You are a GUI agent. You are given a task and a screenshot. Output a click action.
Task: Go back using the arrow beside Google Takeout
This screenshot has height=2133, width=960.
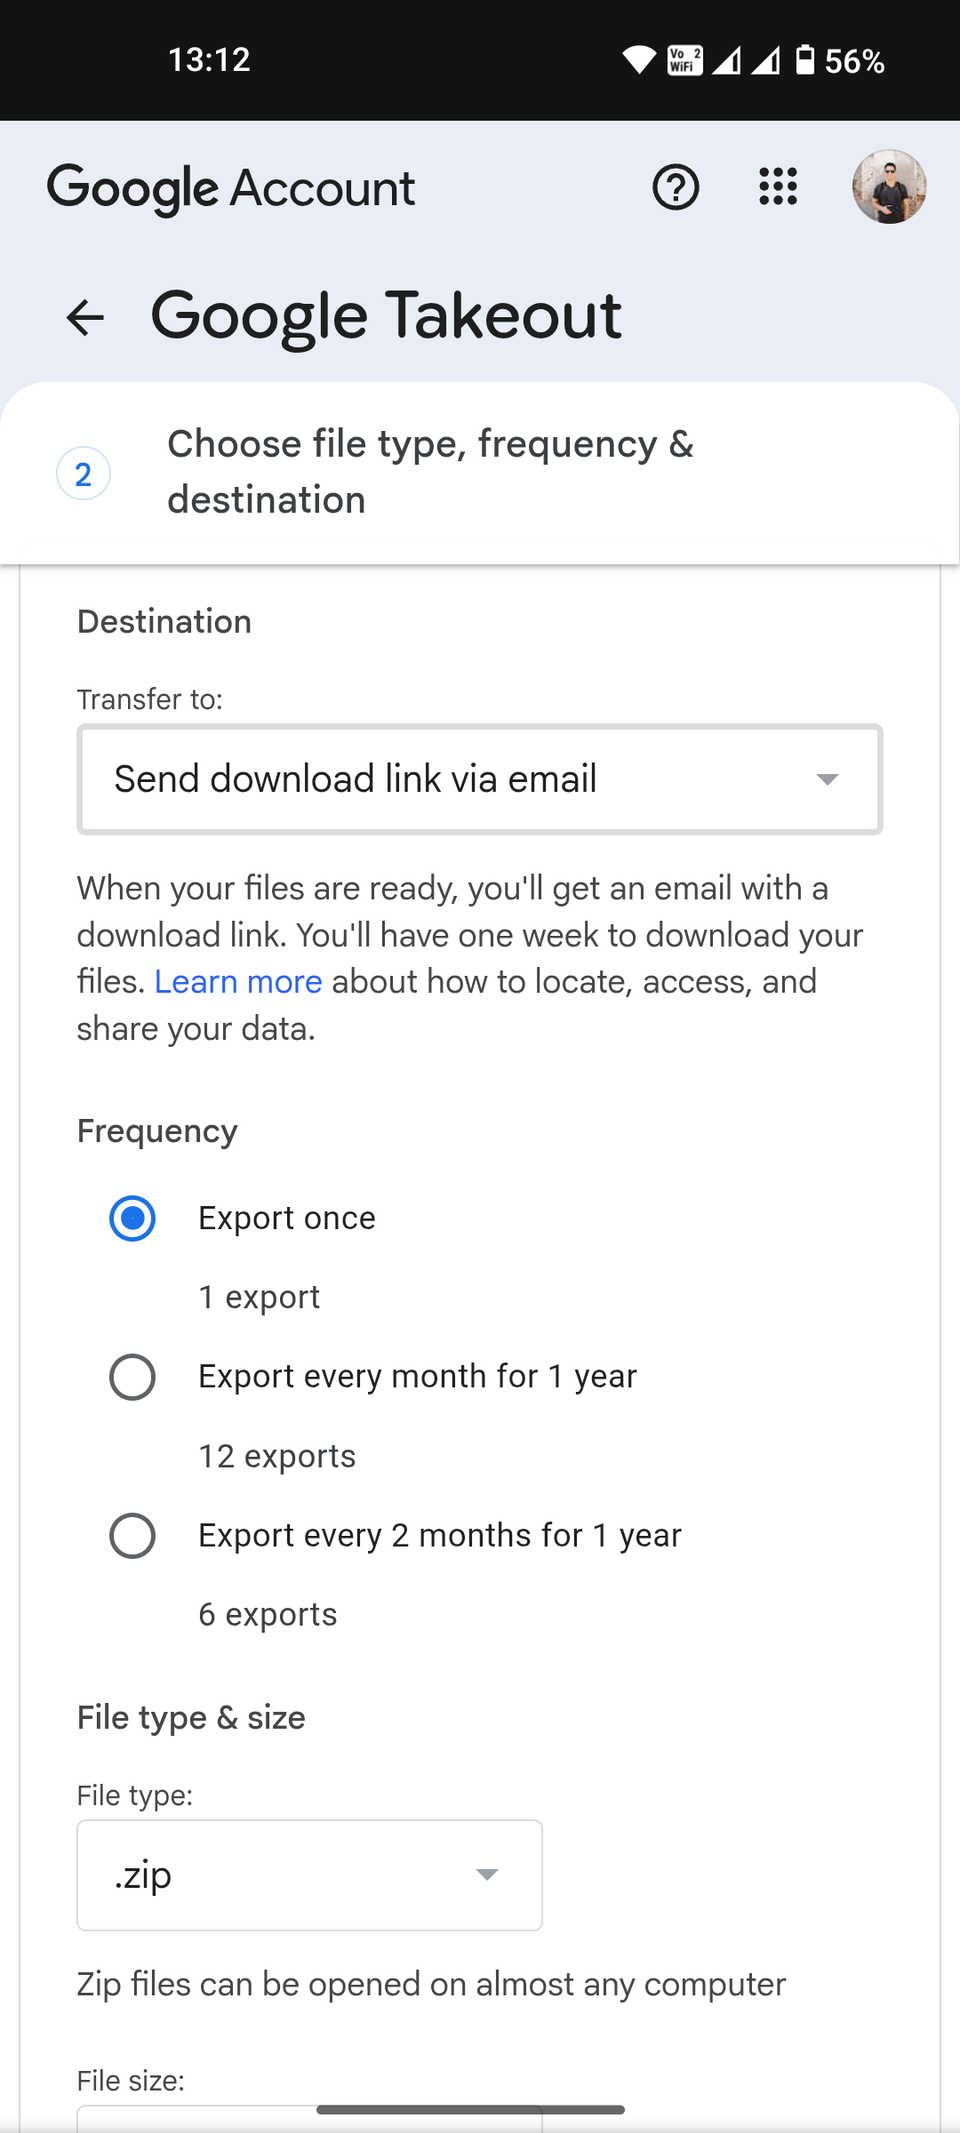(x=85, y=318)
